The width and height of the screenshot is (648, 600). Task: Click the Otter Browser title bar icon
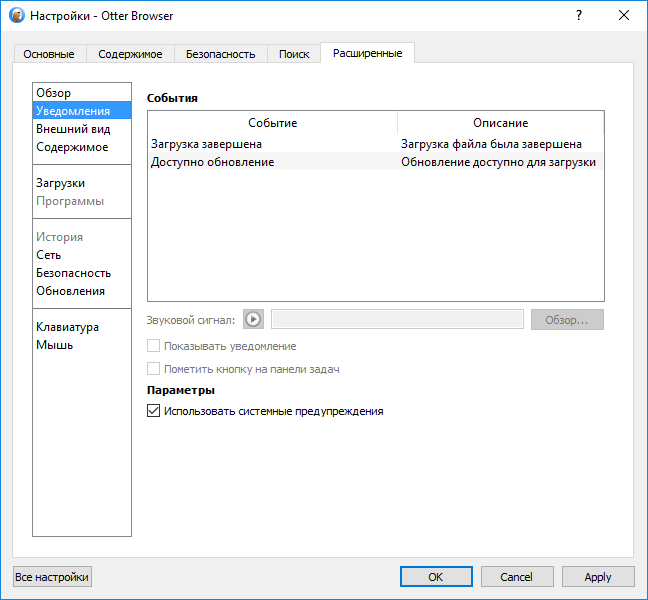coord(17,16)
